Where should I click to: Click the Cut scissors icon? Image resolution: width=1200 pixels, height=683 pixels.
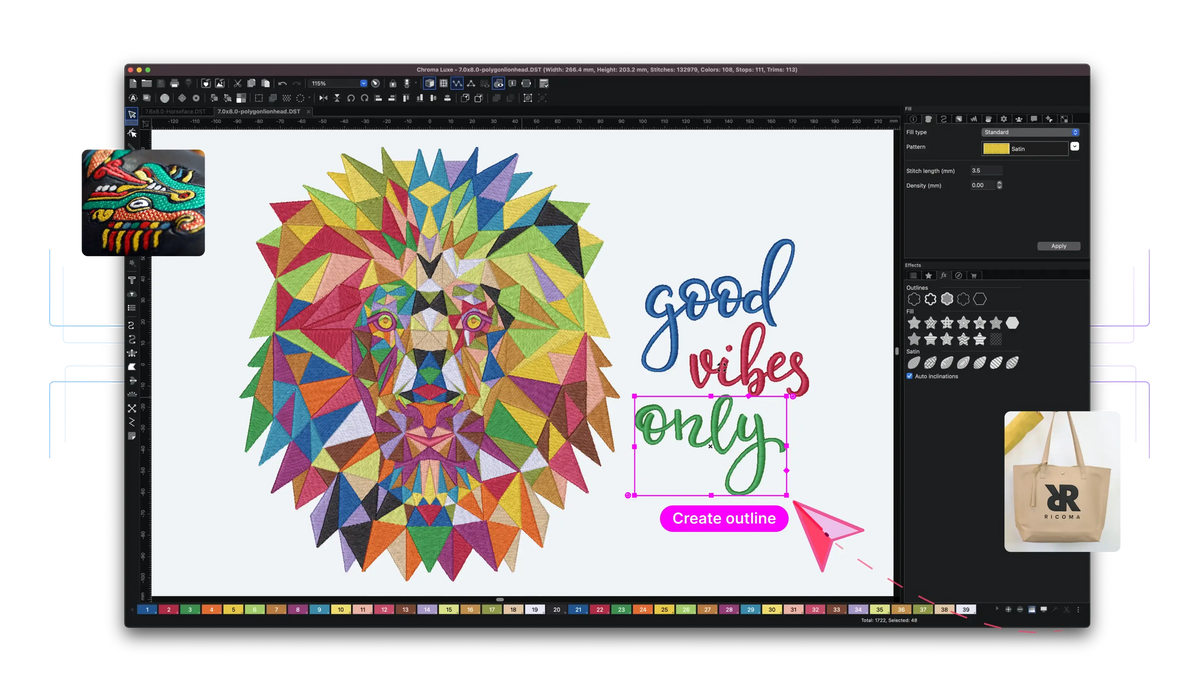click(238, 83)
